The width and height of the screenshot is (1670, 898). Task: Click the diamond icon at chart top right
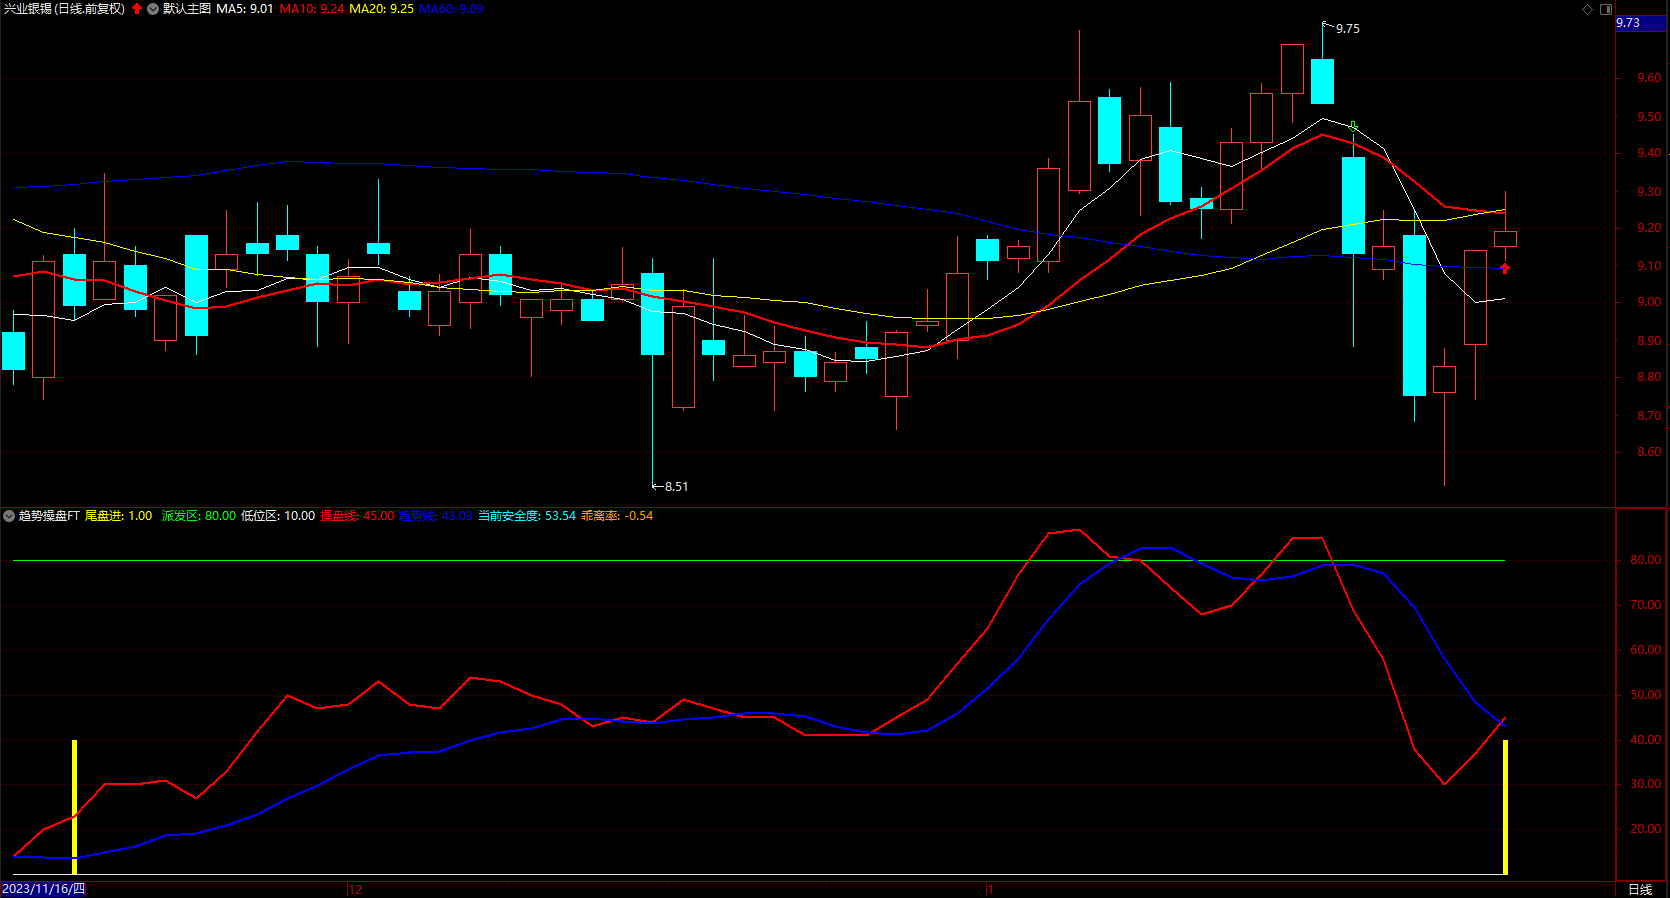(1587, 9)
